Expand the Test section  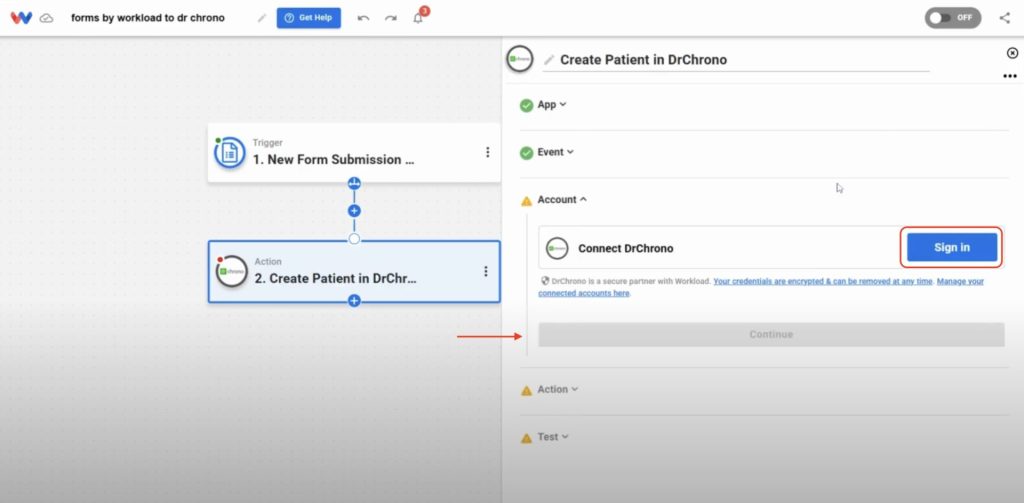[x=552, y=436]
